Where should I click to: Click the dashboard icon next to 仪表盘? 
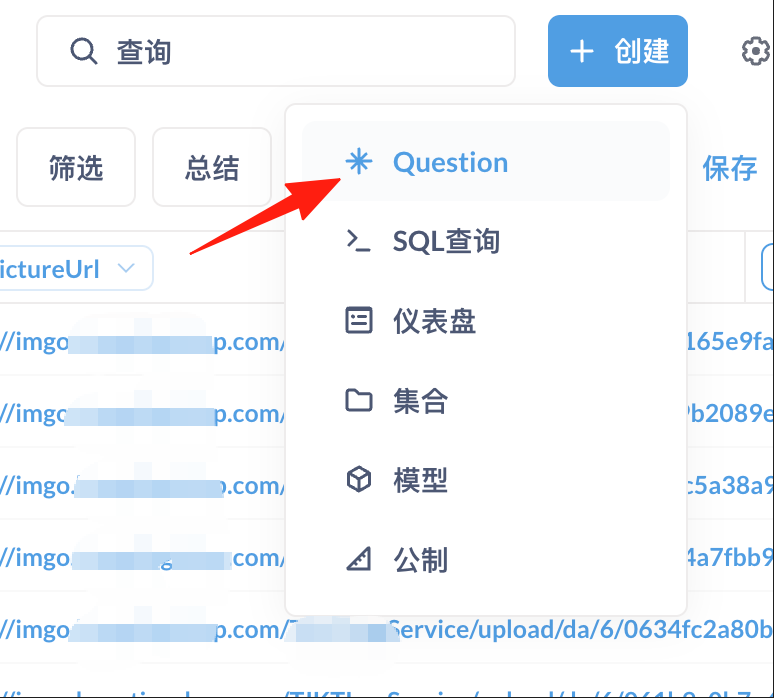click(x=358, y=321)
